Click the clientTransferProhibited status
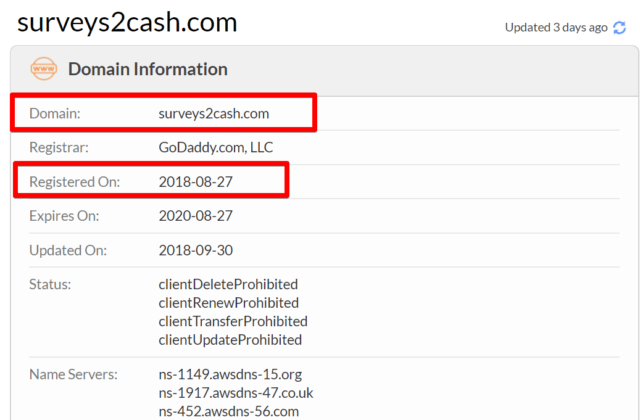Viewport: 640px width, 420px height. tap(233, 321)
